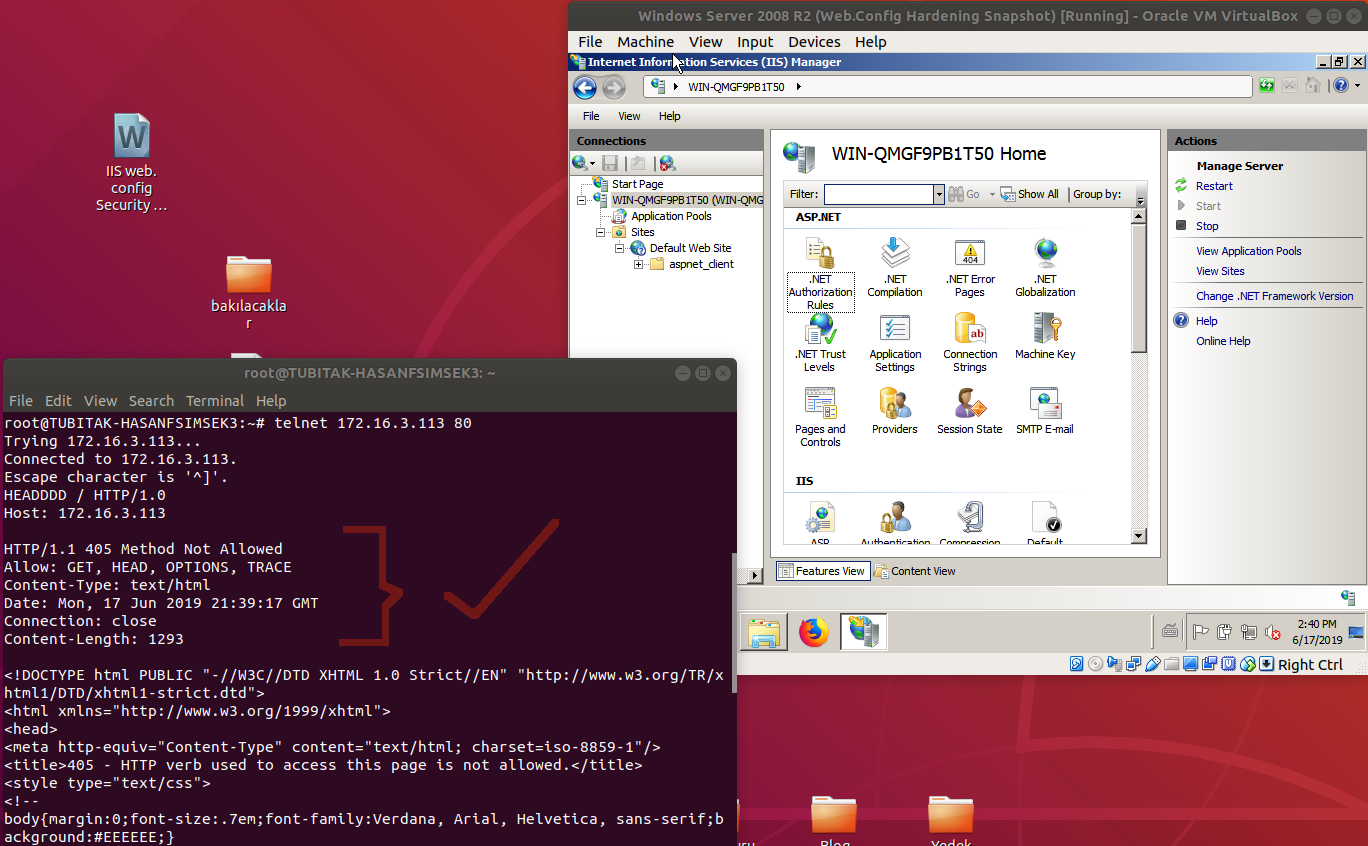1368x846 pixels.
Task: Click the save icon in Connections toolbar
Action: (610, 163)
